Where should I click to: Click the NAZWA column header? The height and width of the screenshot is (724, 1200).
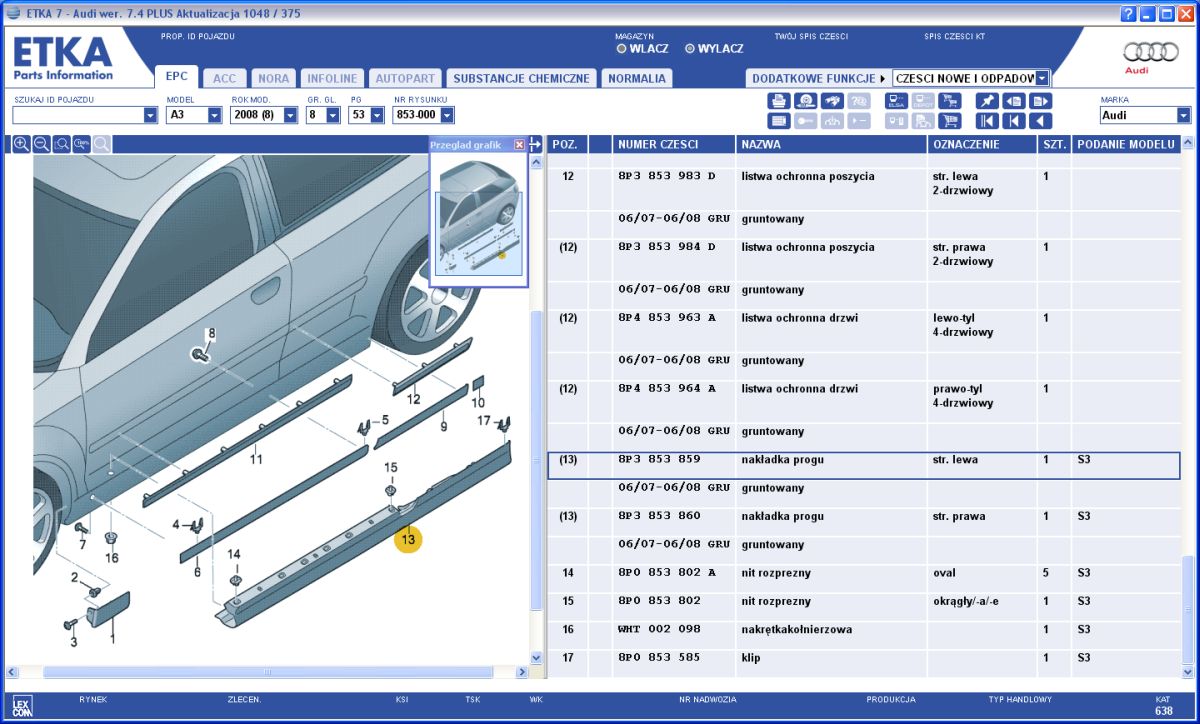831,144
